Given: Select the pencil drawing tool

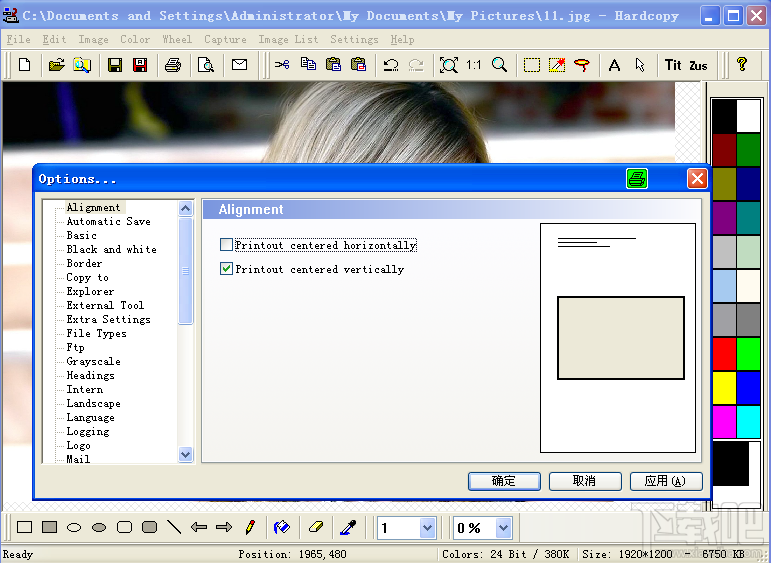Looking at the screenshot, I should (250, 527).
